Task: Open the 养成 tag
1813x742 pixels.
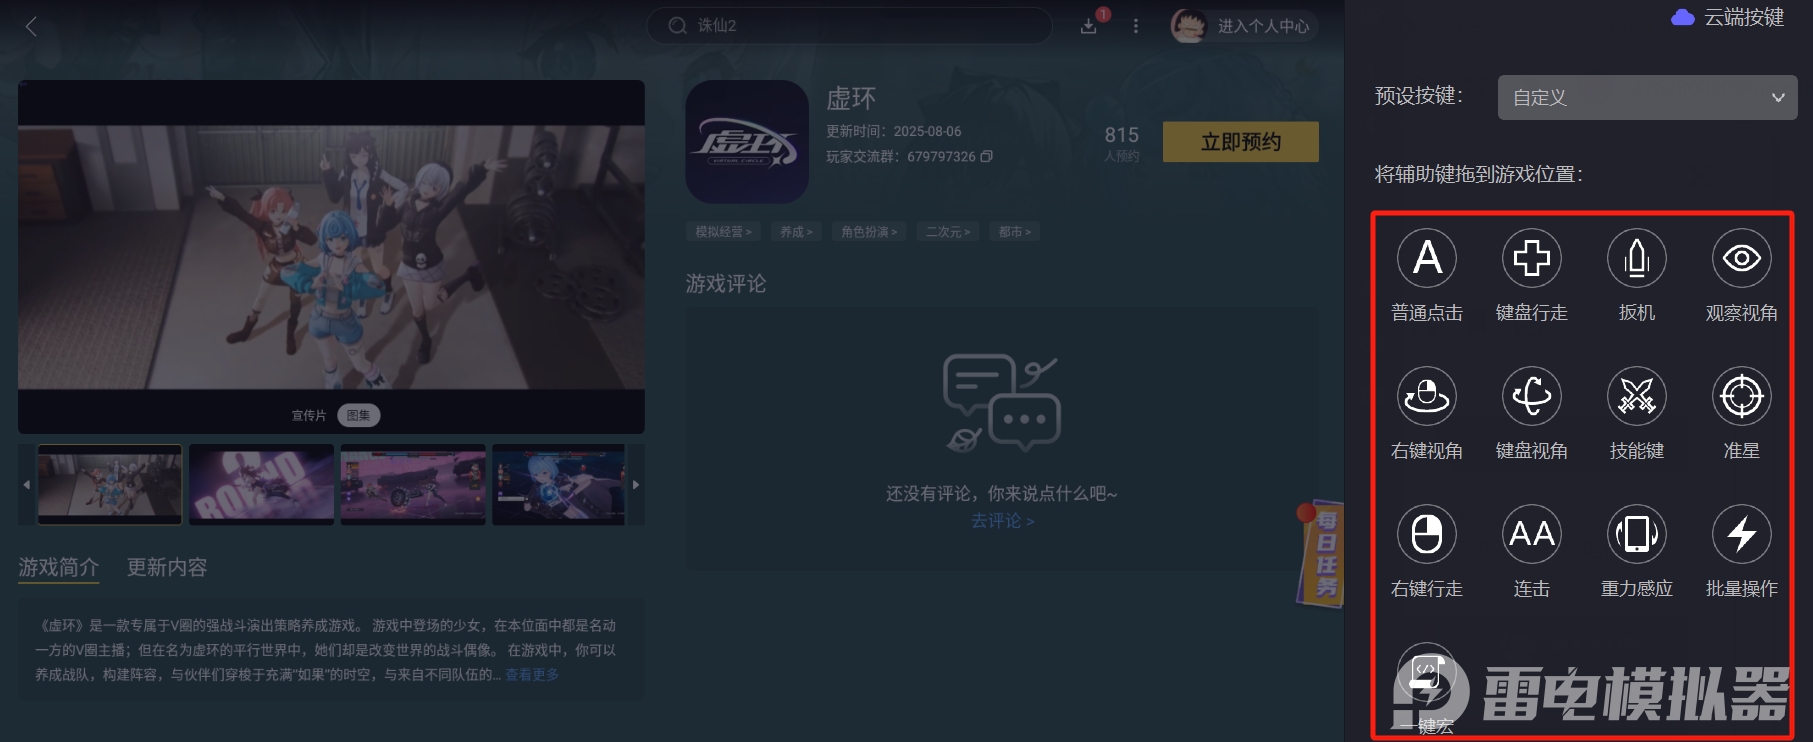Action: tap(796, 232)
